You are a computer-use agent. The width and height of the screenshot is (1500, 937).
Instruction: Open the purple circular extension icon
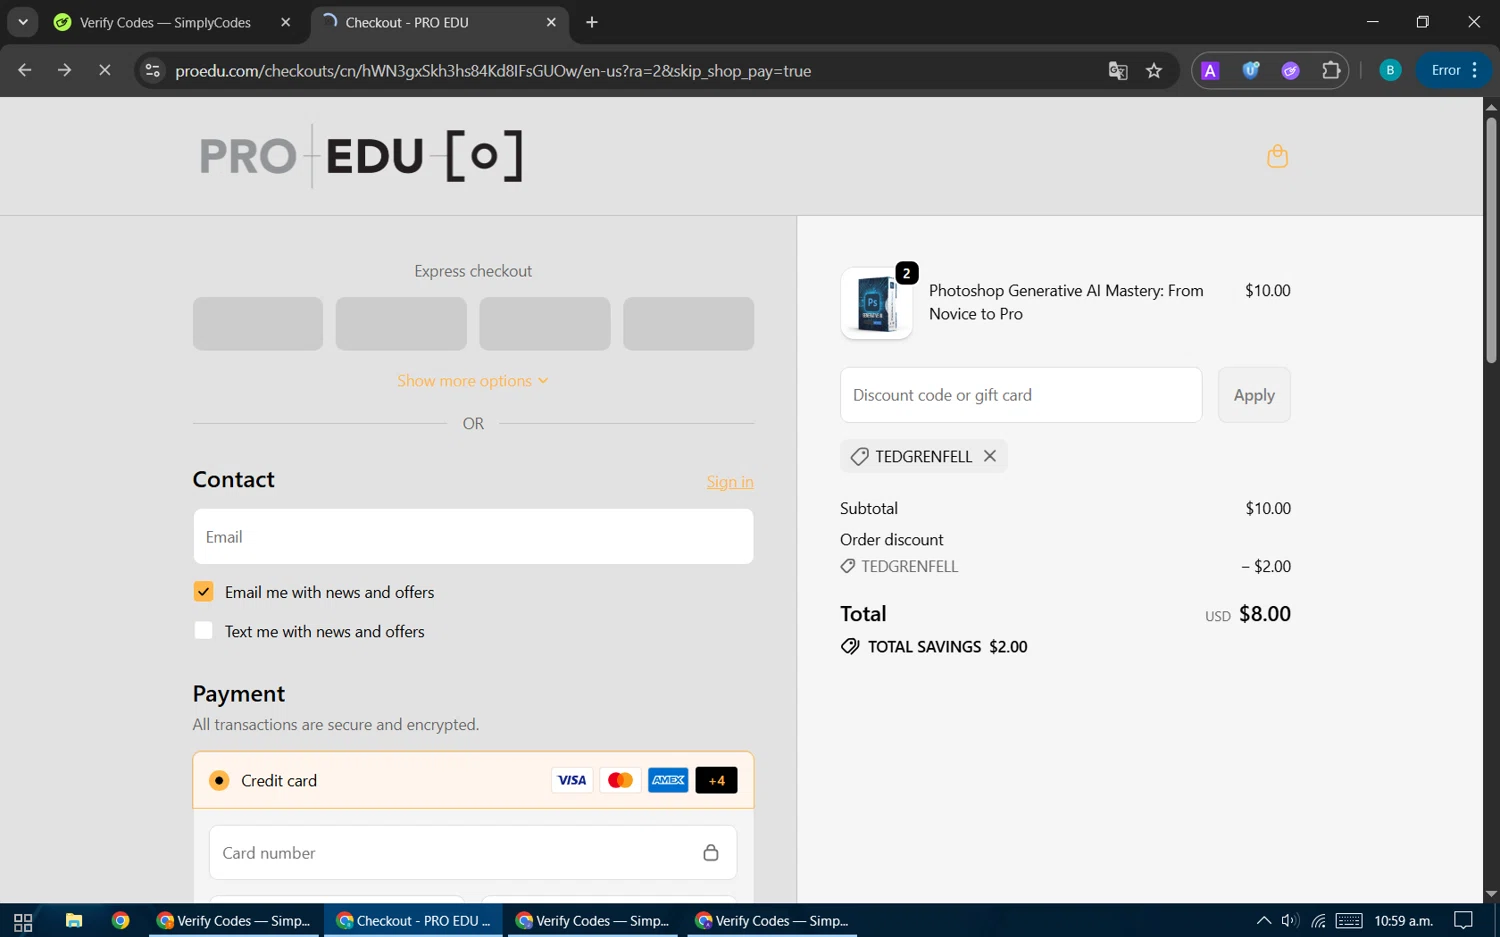tap(1290, 70)
